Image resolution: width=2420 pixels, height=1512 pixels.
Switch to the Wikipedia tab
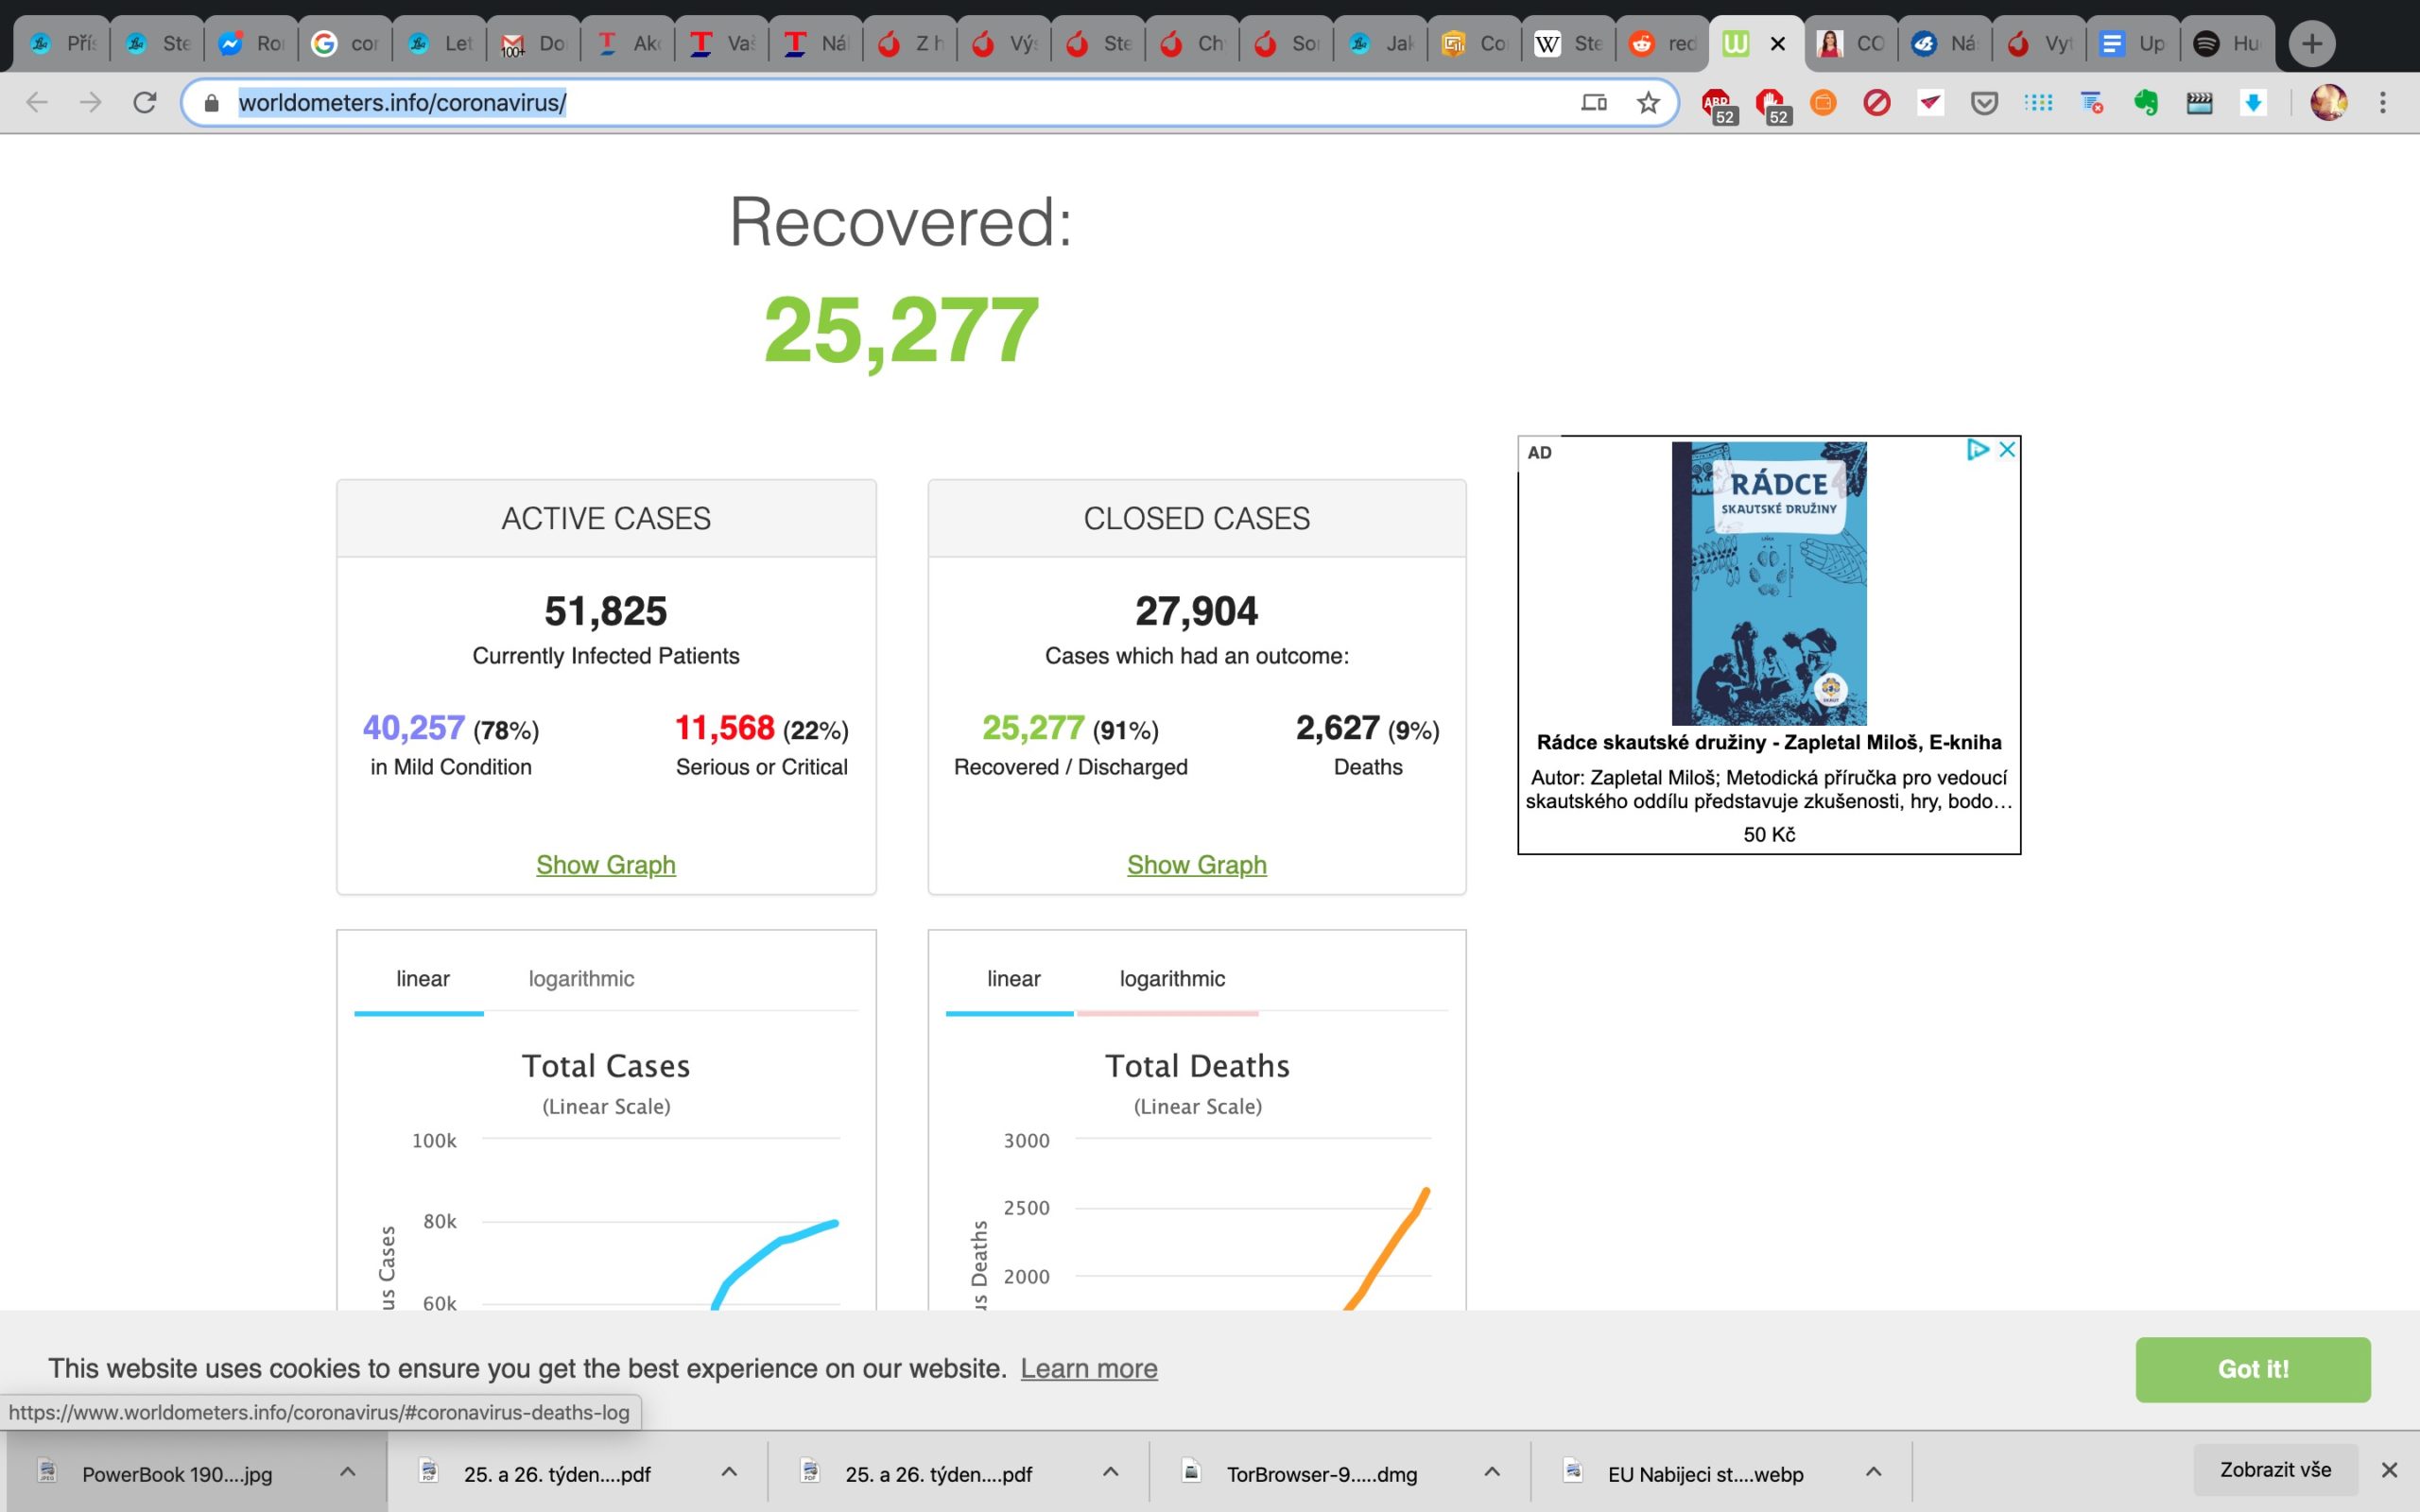coord(1568,44)
